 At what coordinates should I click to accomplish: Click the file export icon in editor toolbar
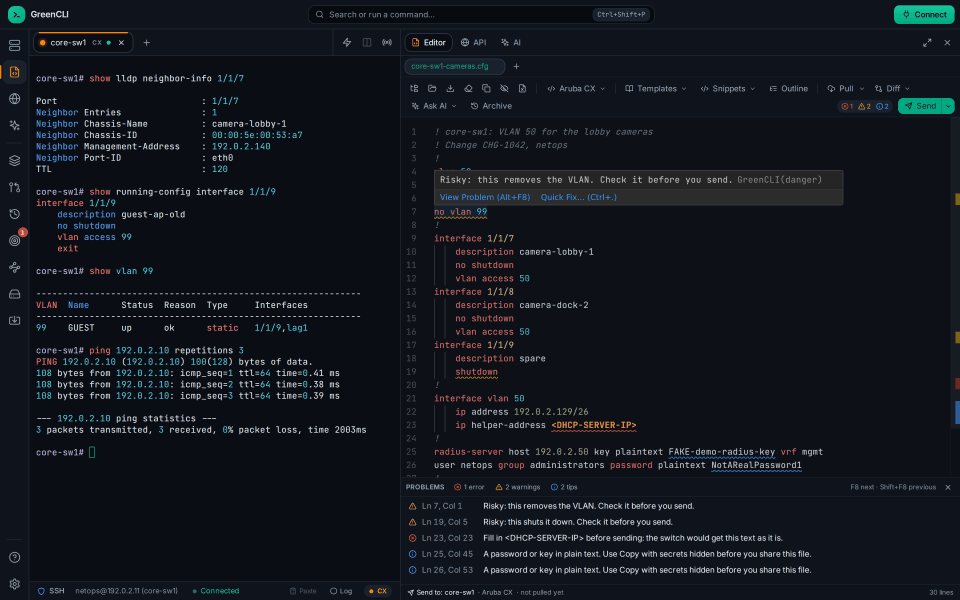point(522,88)
